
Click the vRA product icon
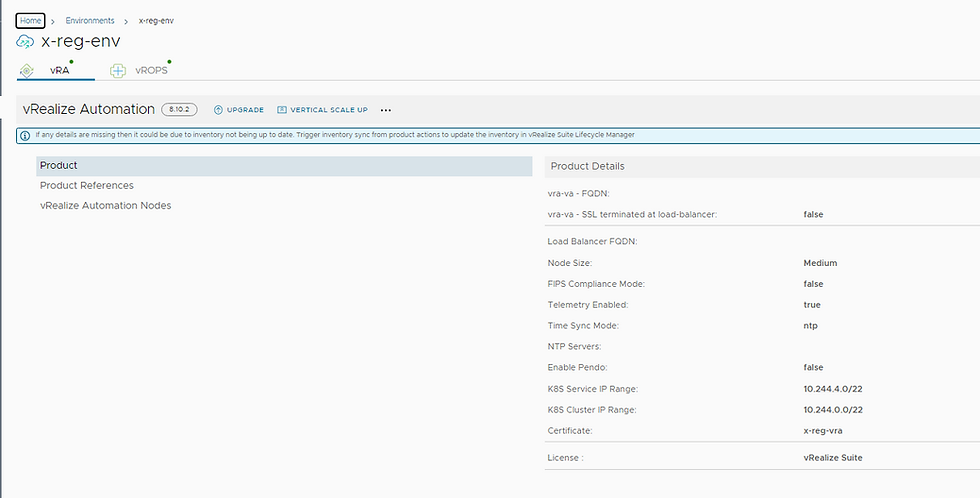(x=26, y=71)
